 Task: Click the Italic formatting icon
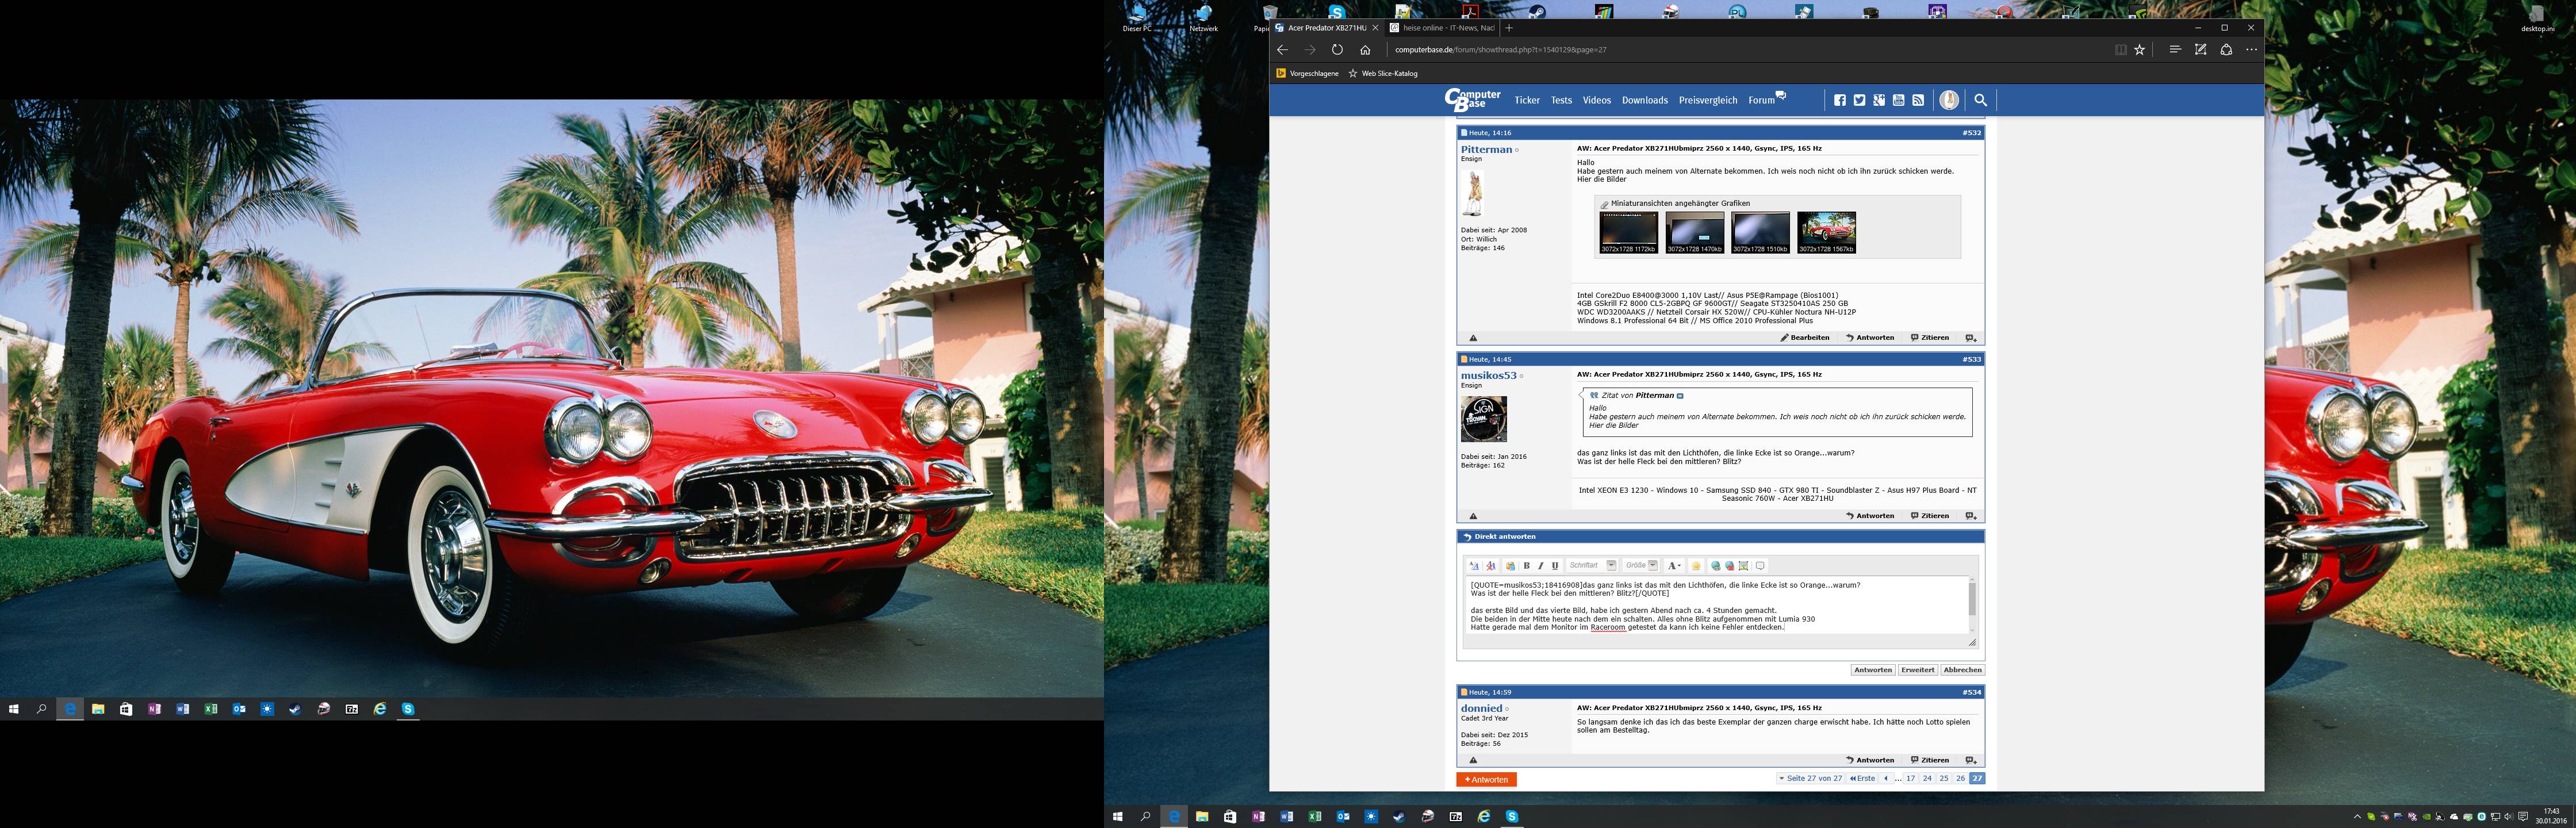click(x=1541, y=566)
